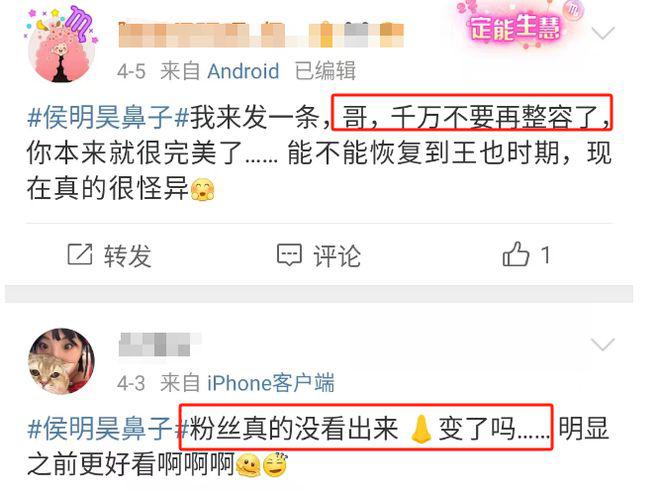The height and width of the screenshot is (492, 660).
Task: Expand the first post's chevron menu
Action: pos(603,33)
